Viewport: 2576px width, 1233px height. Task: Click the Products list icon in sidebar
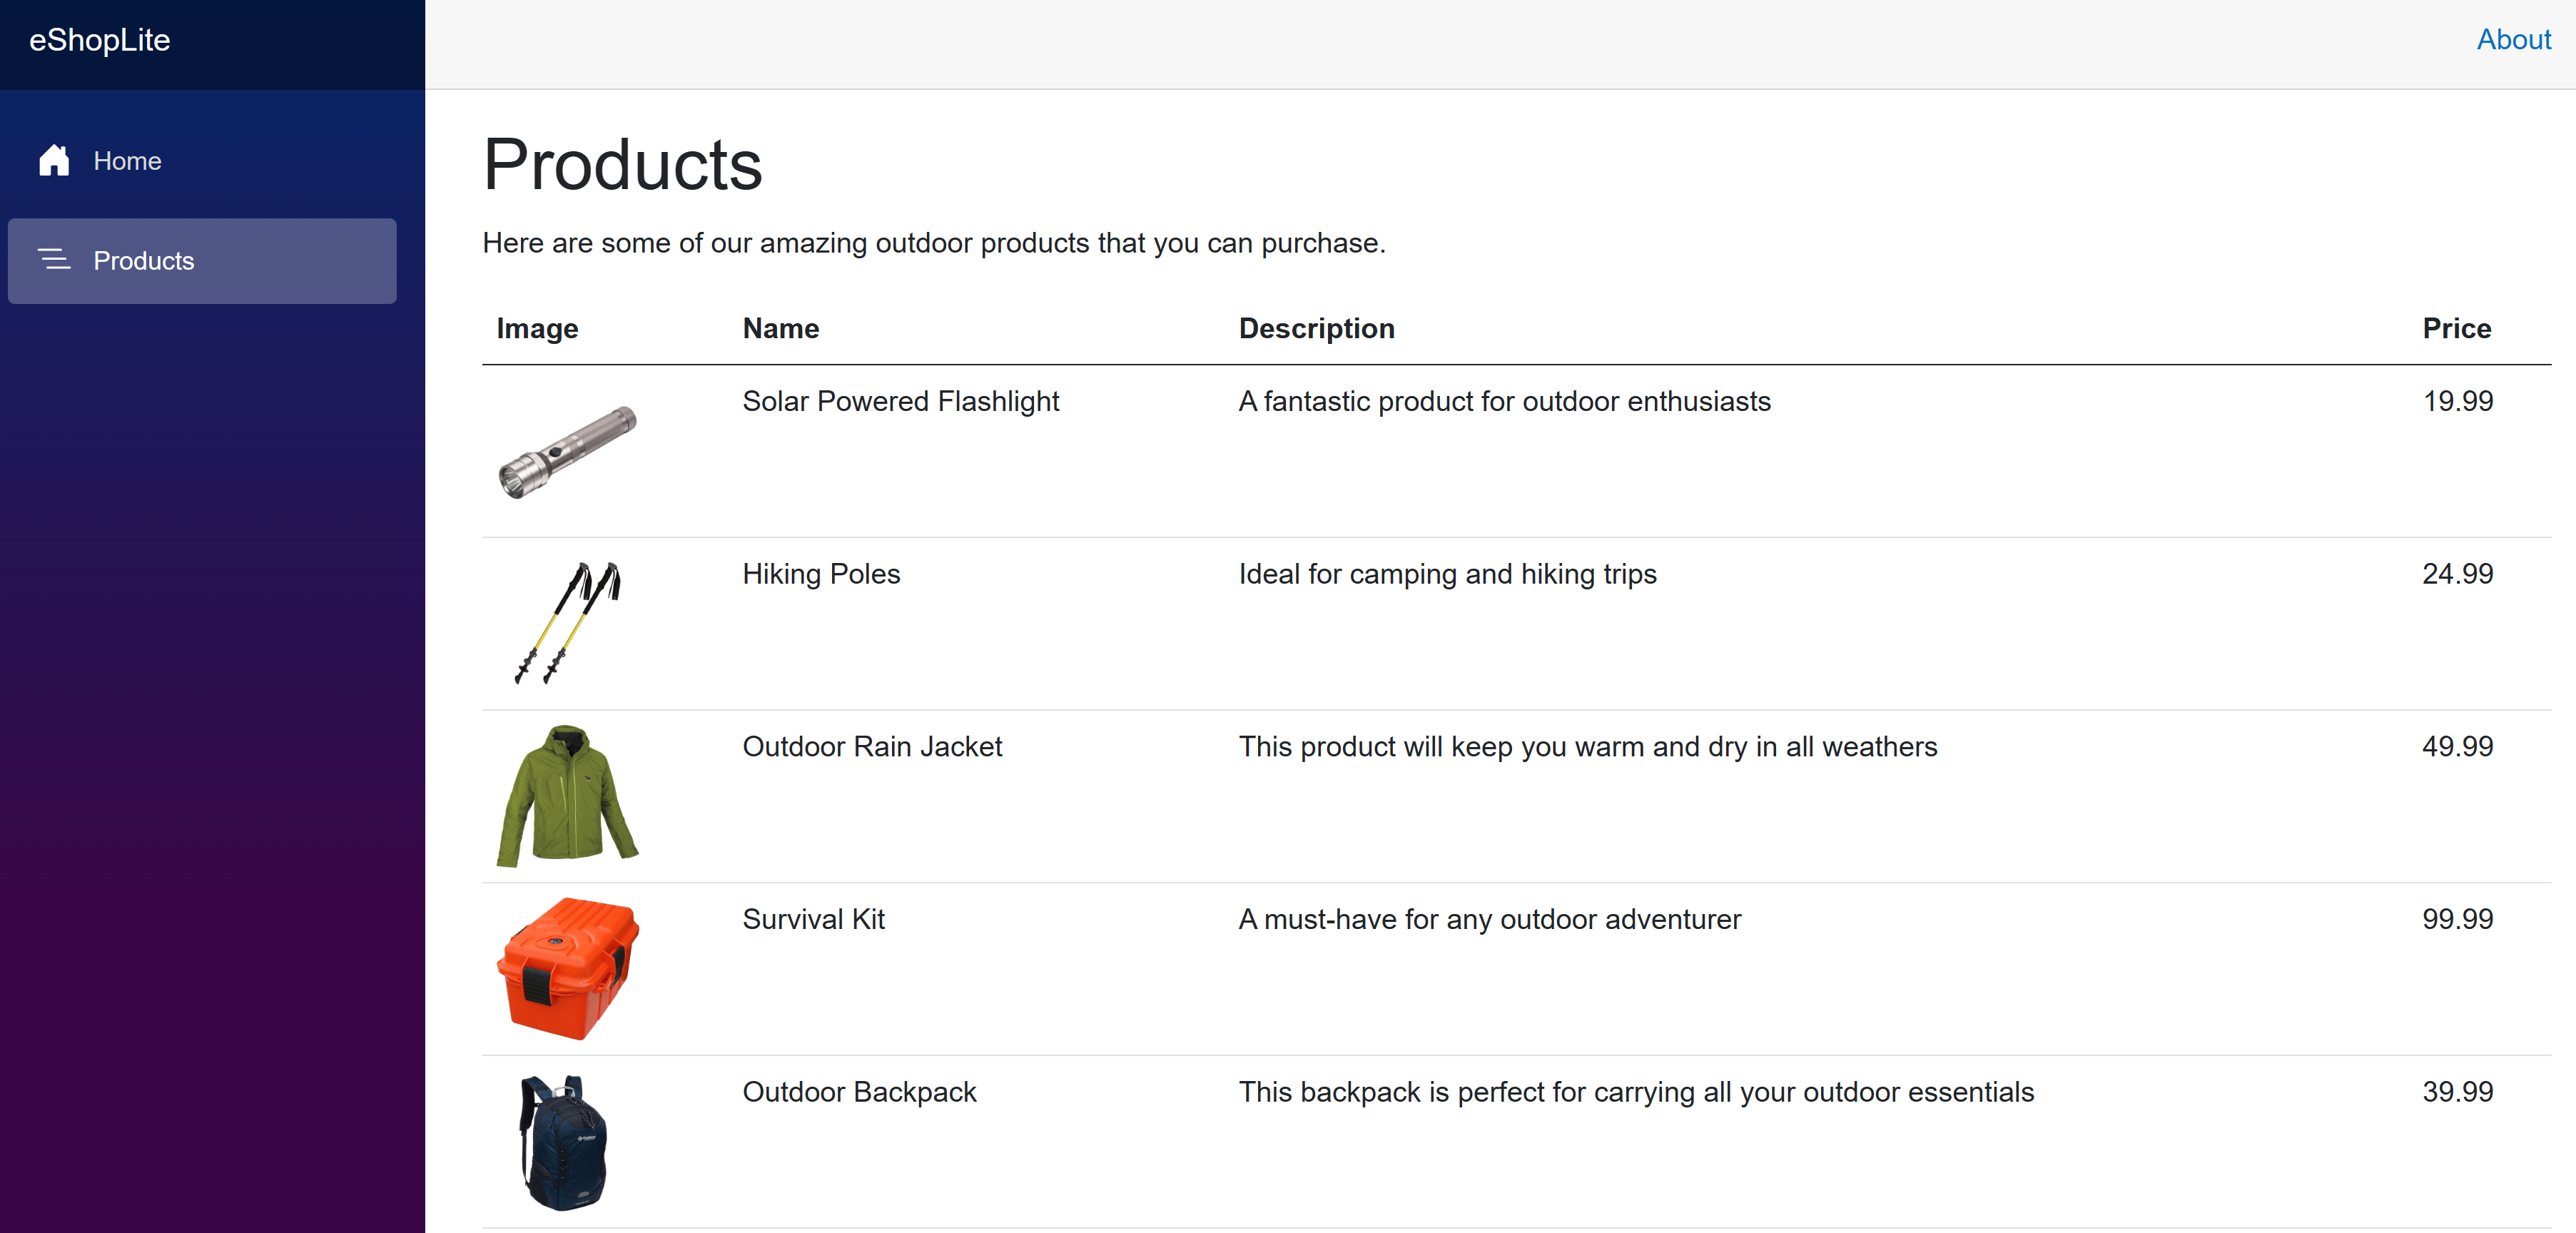tap(54, 260)
